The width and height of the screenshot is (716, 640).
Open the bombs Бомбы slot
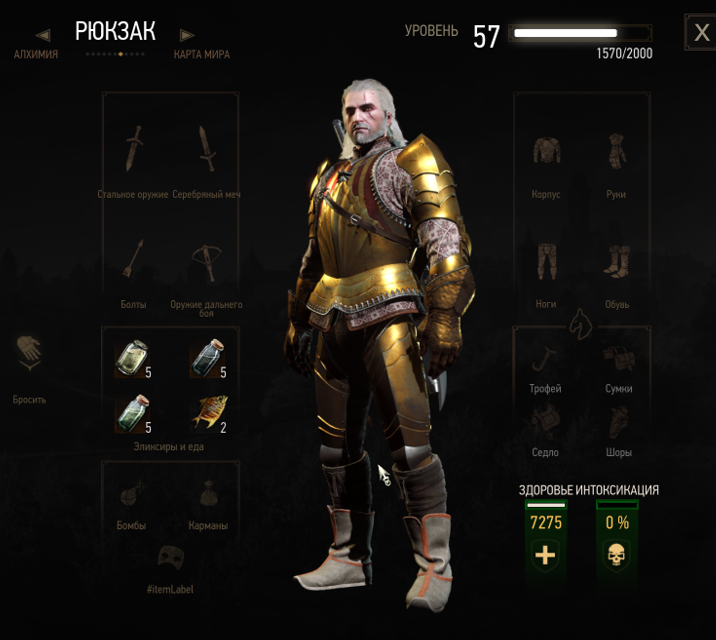tap(132, 494)
